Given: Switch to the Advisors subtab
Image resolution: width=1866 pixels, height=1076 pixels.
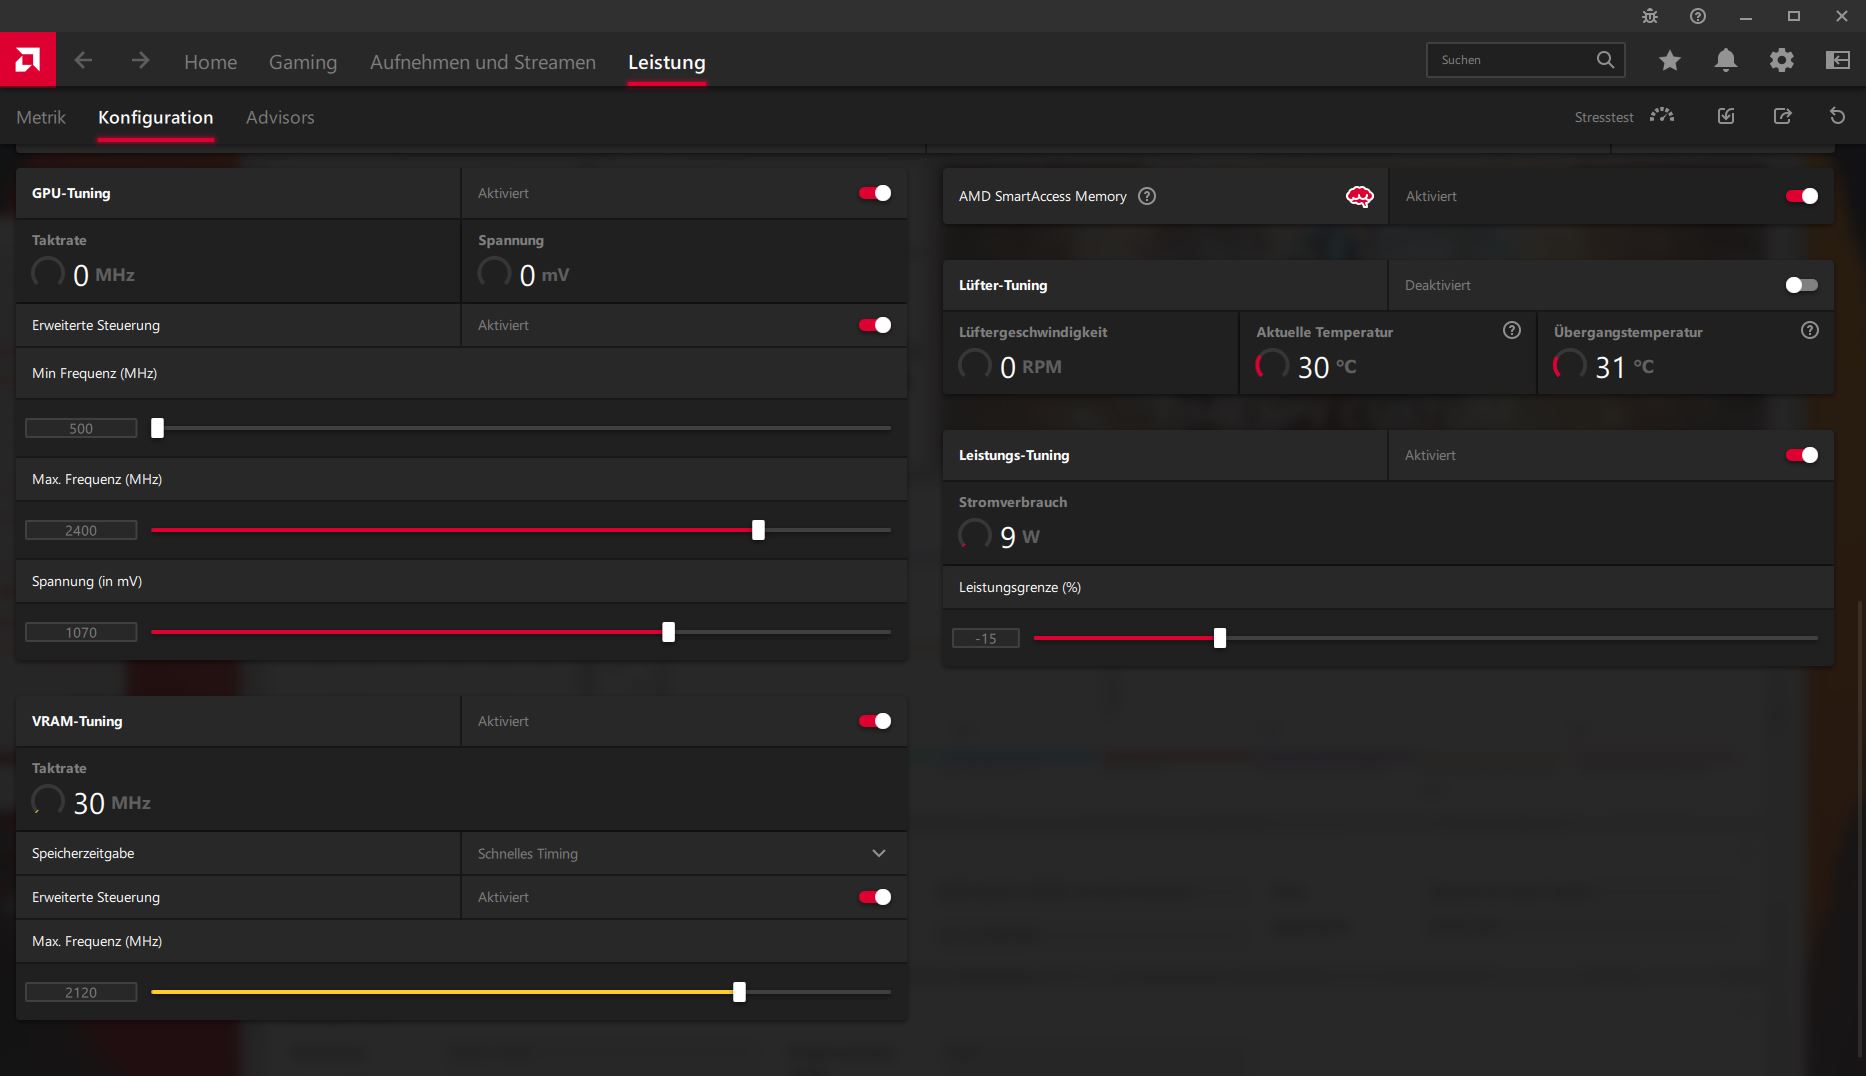Looking at the screenshot, I should [280, 117].
